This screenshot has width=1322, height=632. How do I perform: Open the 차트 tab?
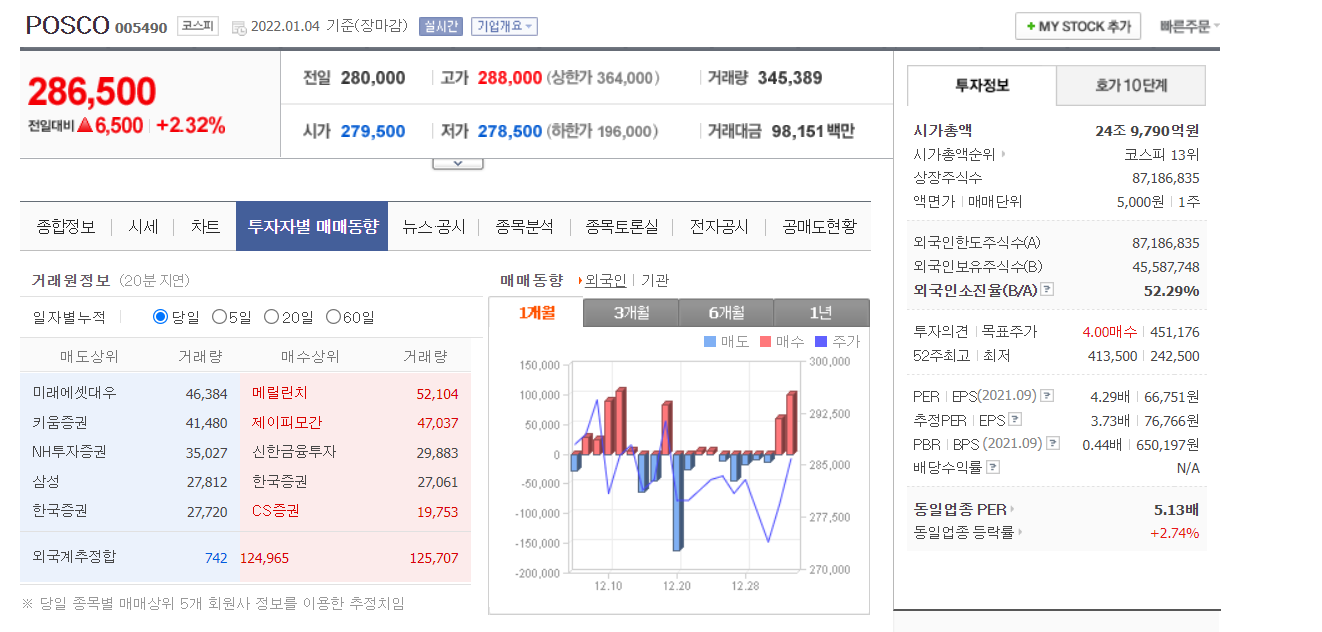coord(205,227)
